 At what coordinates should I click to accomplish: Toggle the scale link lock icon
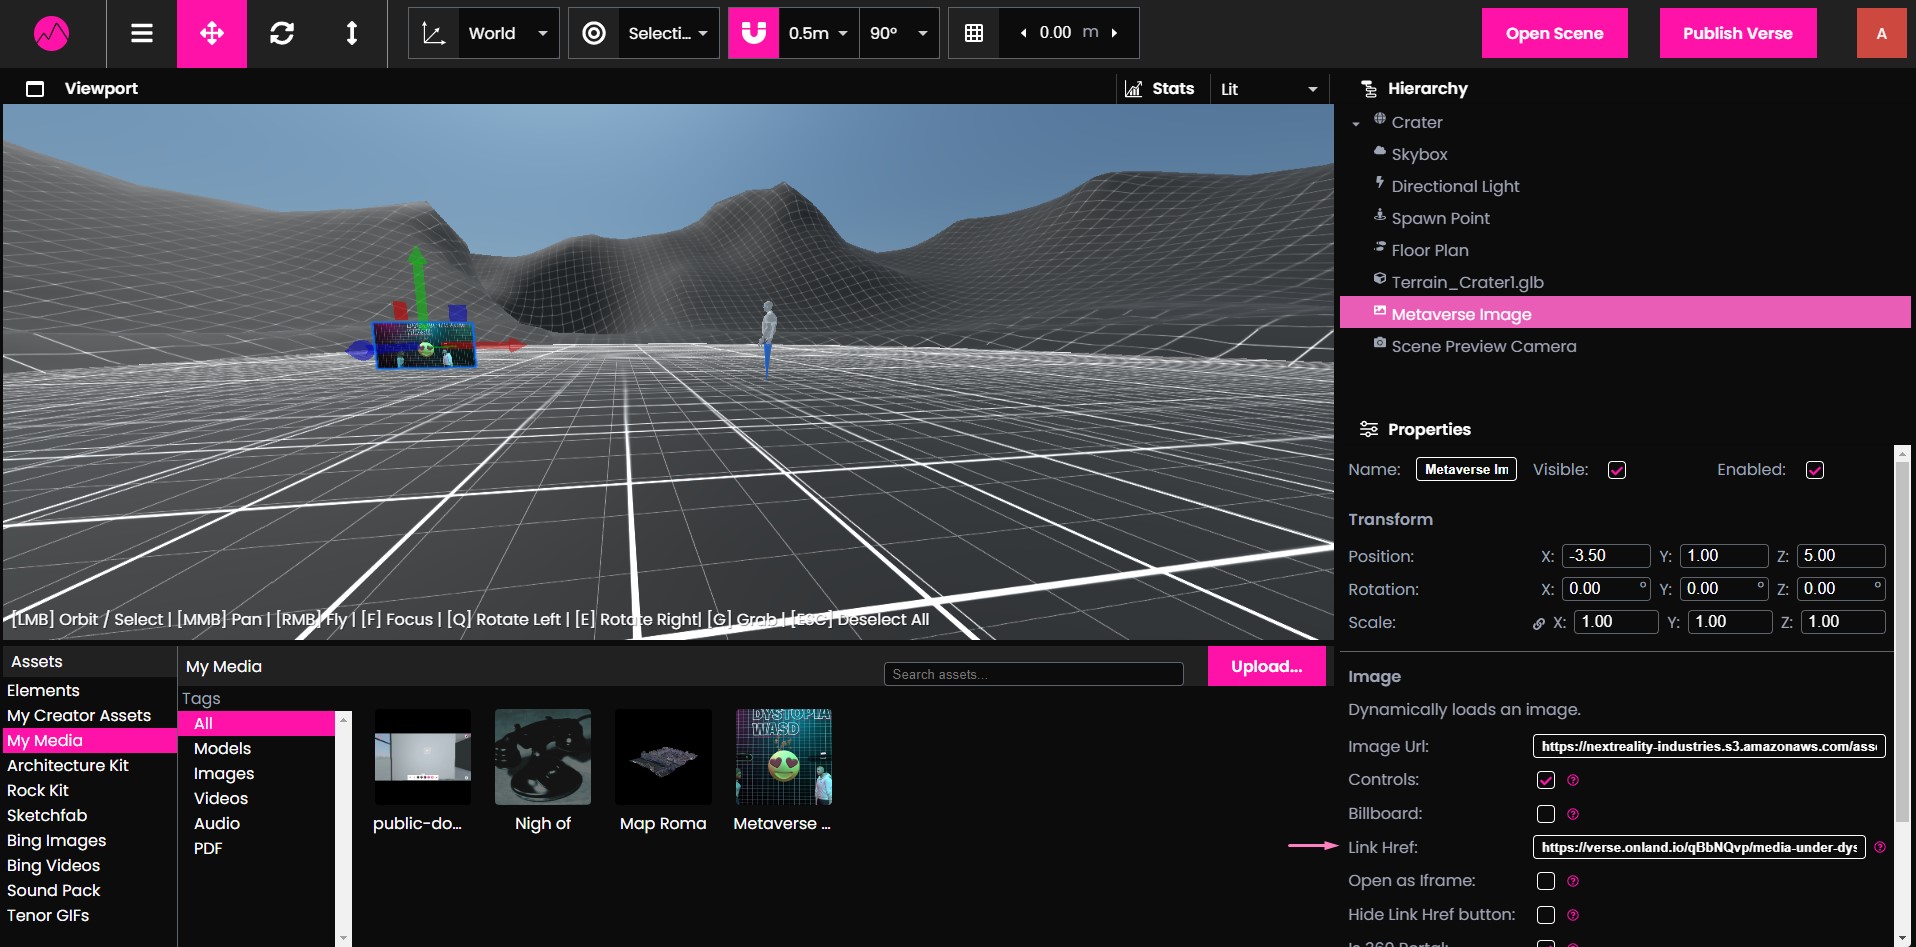[x=1539, y=623]
